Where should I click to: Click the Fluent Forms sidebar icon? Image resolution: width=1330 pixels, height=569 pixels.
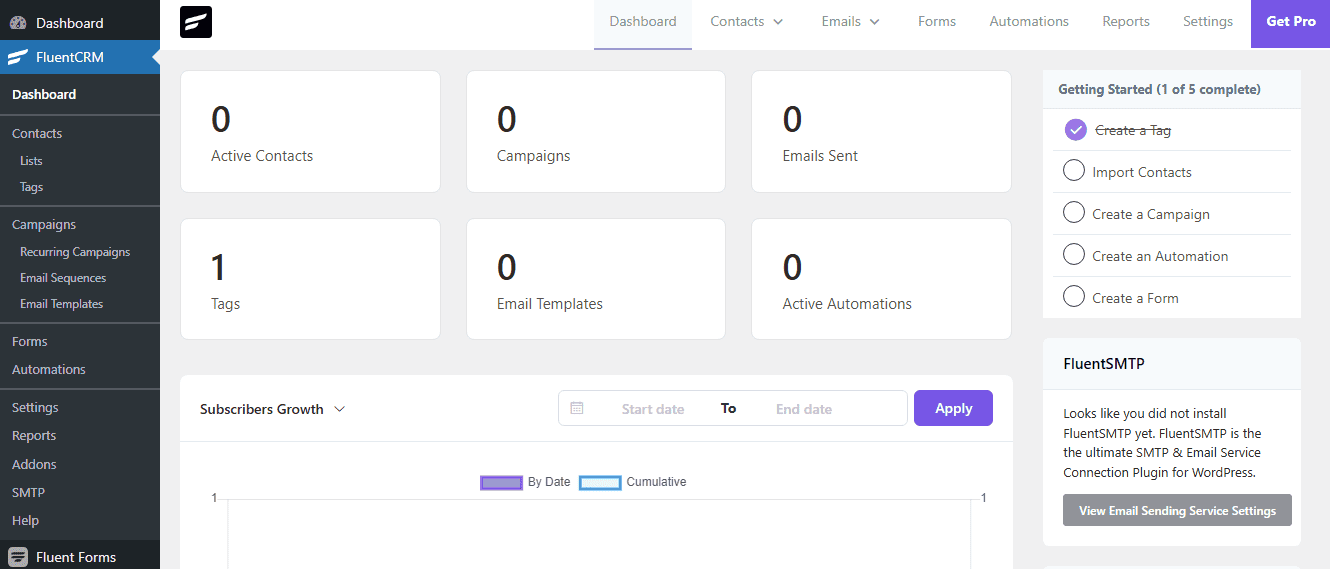coord(18,557)
